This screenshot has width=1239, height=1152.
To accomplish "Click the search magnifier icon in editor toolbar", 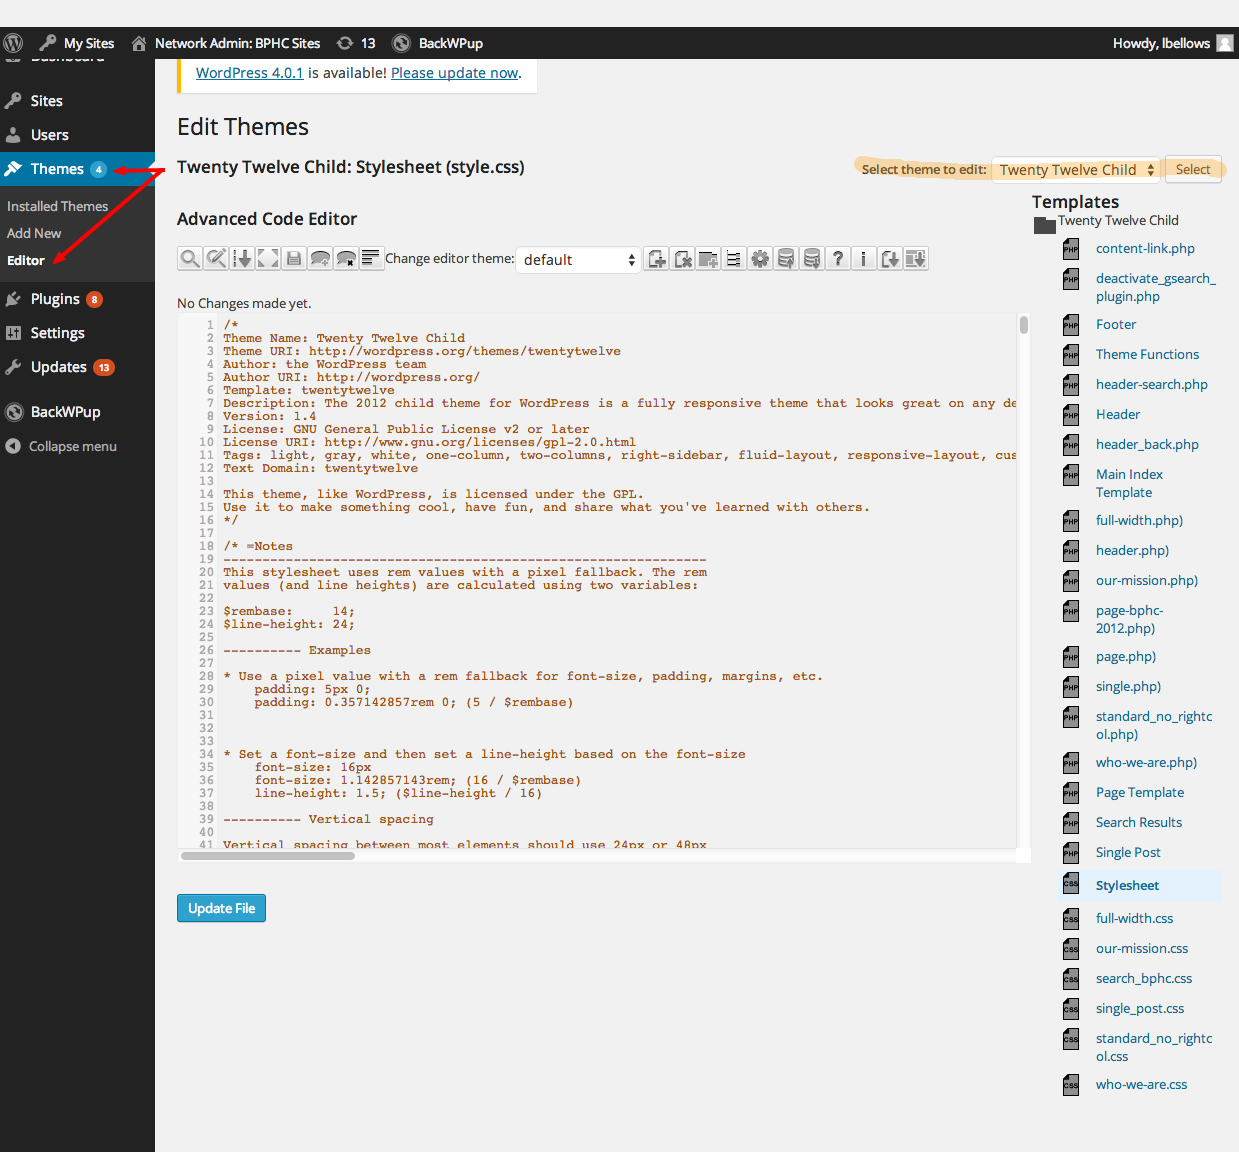I will point(189,259).
